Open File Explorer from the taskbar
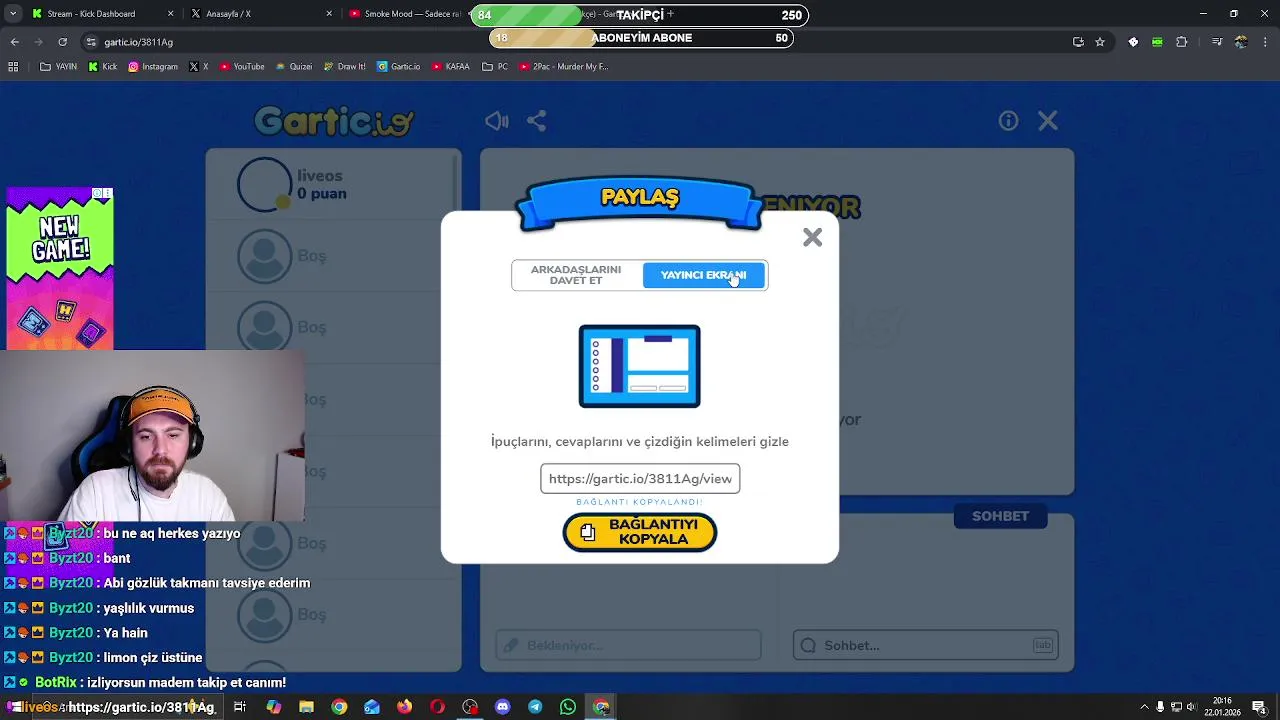1280x720 pixels. [x=307, y=707]
